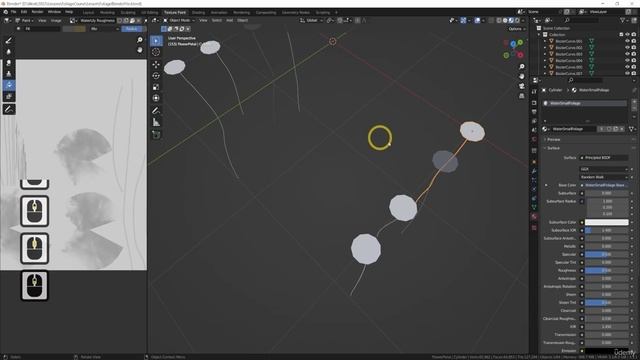640x360 pixels.
Task: Toggle X-ray mode in viewport header
Action: tap(491, 20)
